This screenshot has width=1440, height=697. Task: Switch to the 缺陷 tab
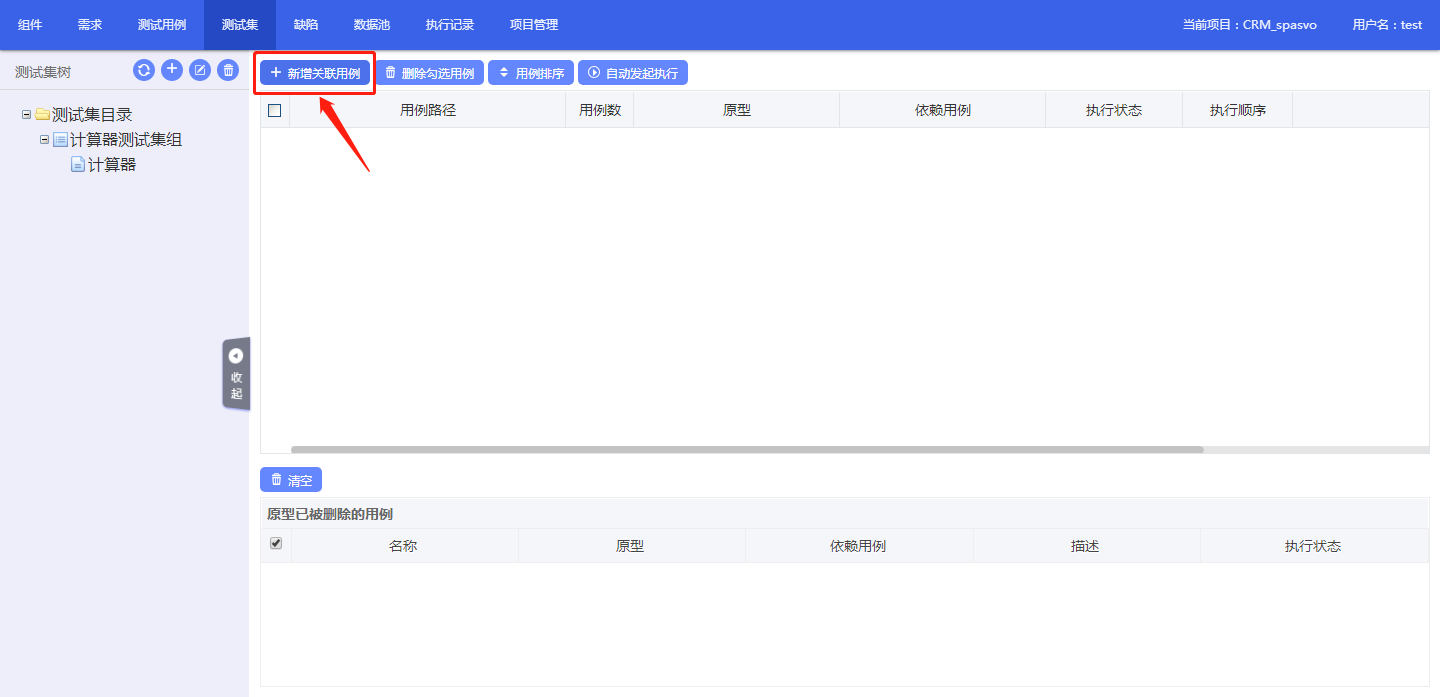pos(305,24)
